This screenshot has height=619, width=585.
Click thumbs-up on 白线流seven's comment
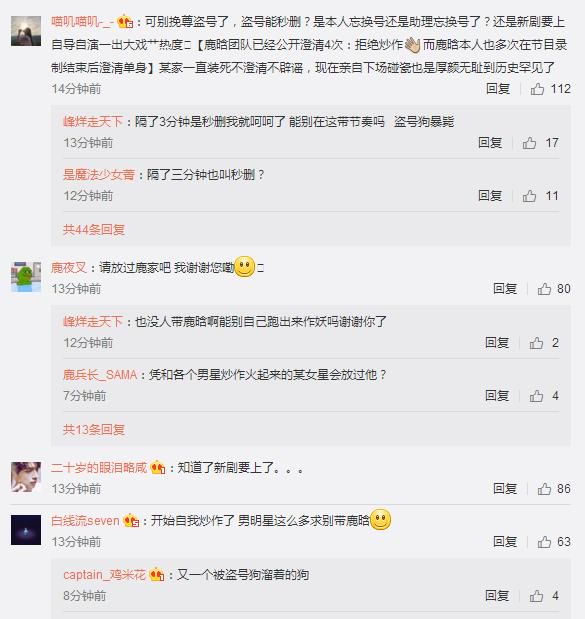tap(544, 542)
